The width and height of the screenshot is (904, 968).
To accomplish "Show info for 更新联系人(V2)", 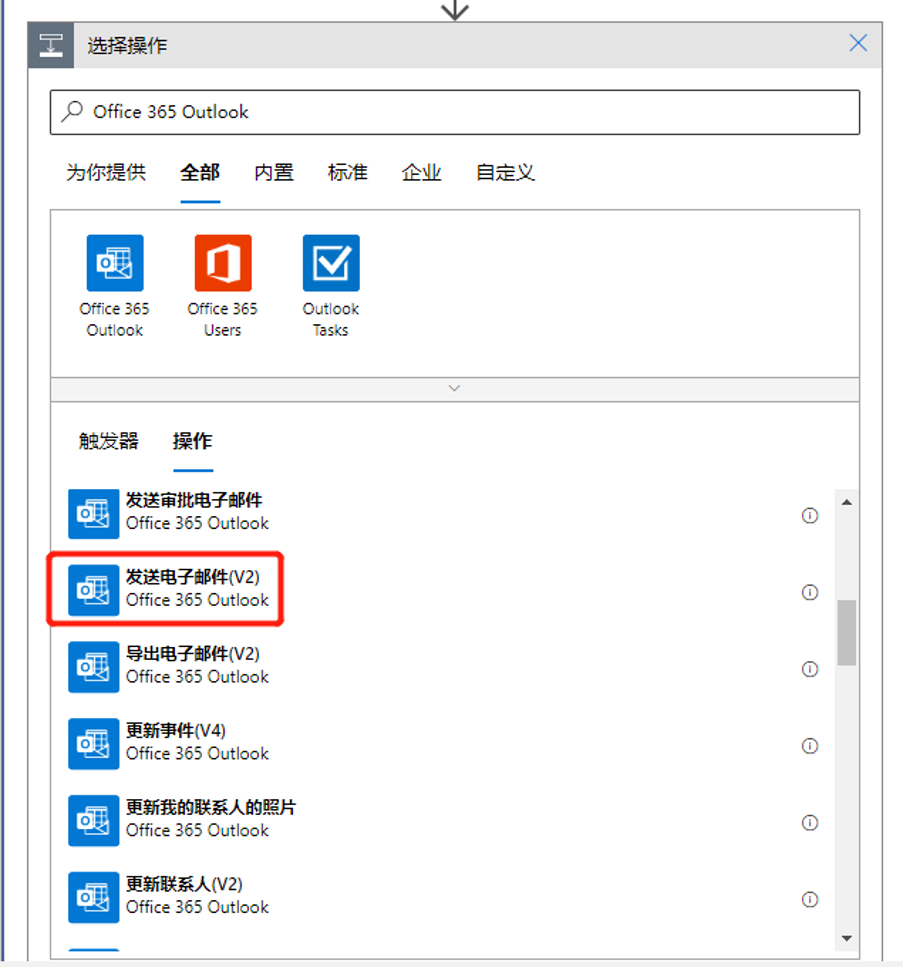I will click(x=810, y=899).
